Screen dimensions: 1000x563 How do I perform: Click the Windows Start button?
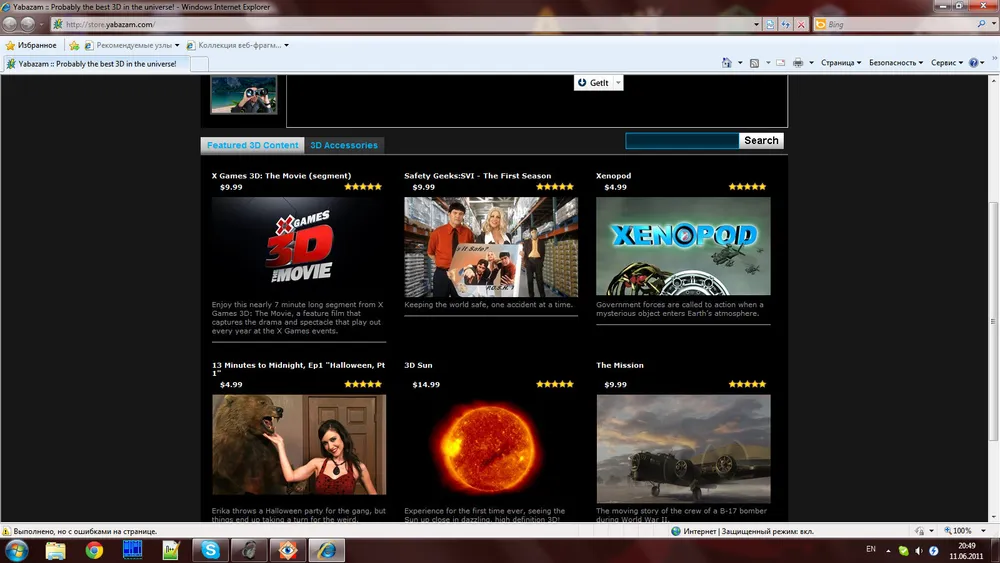pos(17,550)
